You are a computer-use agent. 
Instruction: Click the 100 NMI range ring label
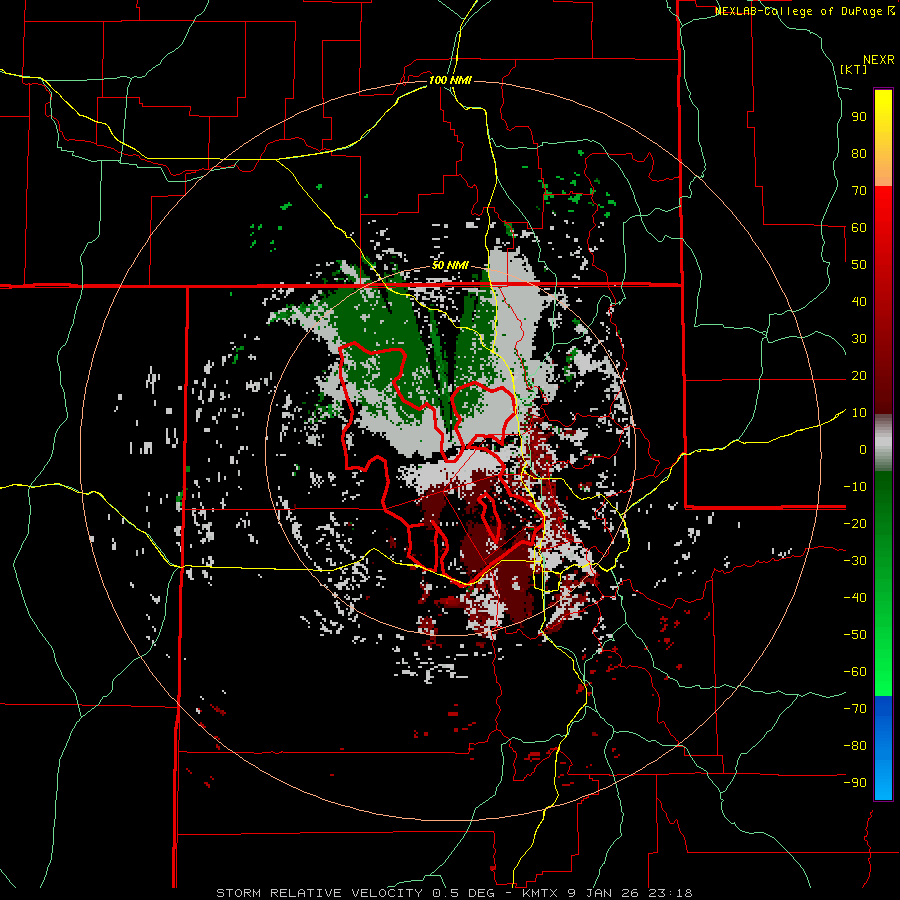point(450,80)
